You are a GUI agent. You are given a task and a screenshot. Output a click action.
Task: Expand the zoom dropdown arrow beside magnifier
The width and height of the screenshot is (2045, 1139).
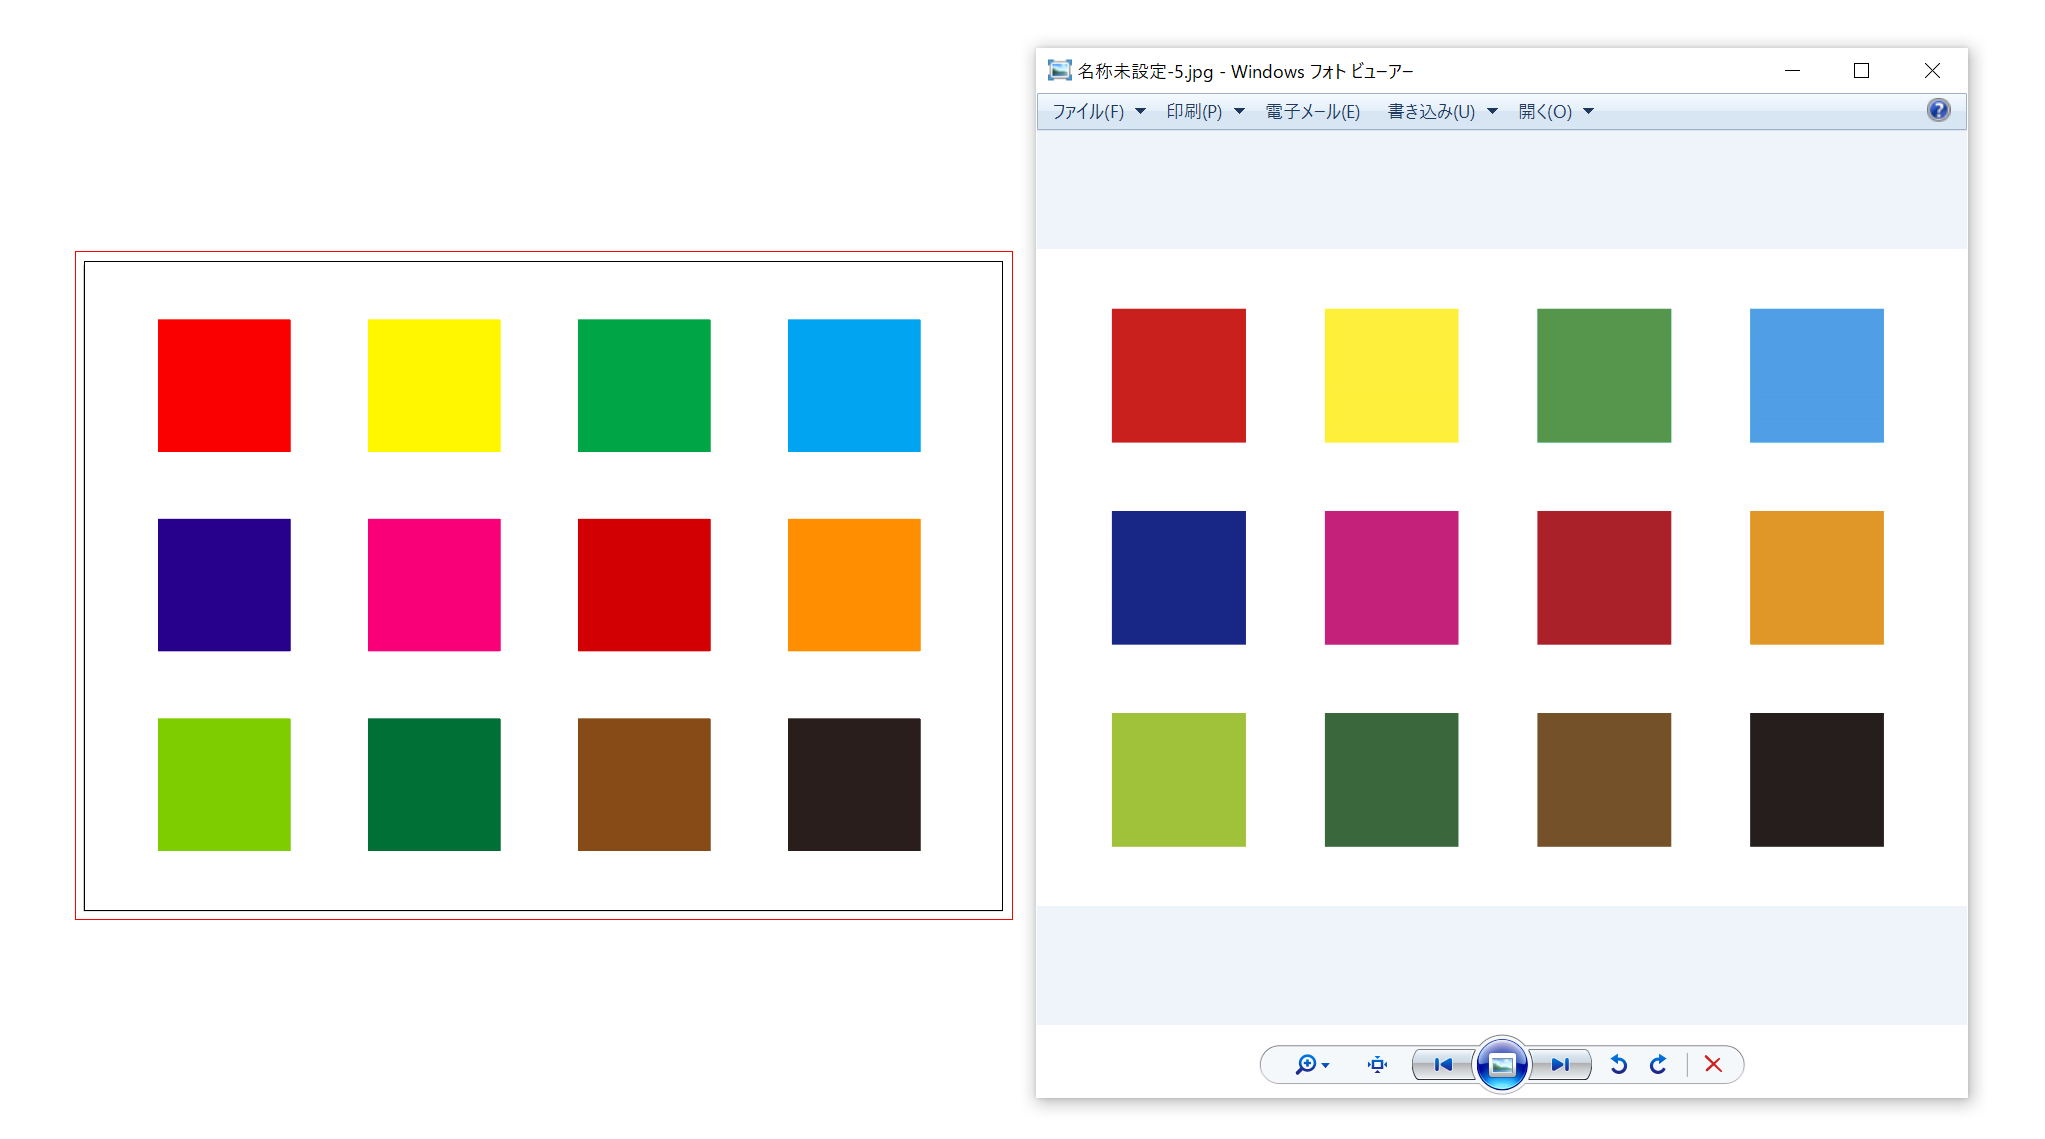pos(1326,1066)
